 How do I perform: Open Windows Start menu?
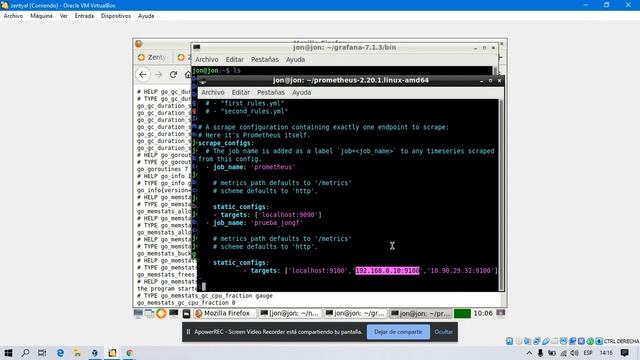click(8, 353)
